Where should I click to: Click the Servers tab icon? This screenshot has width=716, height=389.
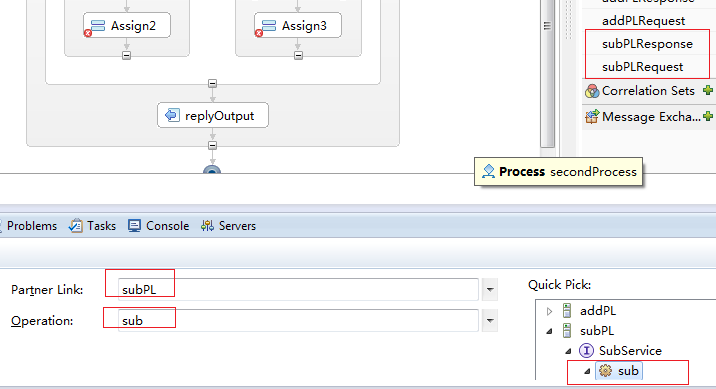(207, 226)
